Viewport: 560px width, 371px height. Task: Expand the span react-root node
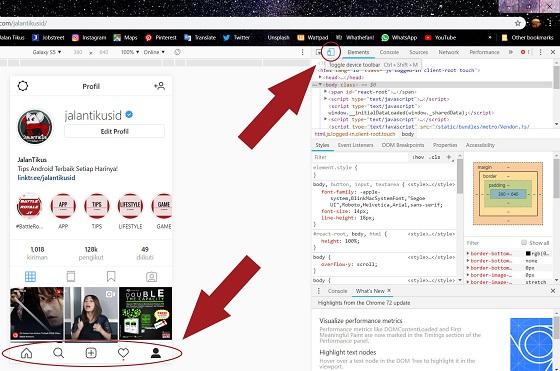(x=325, y=92)
